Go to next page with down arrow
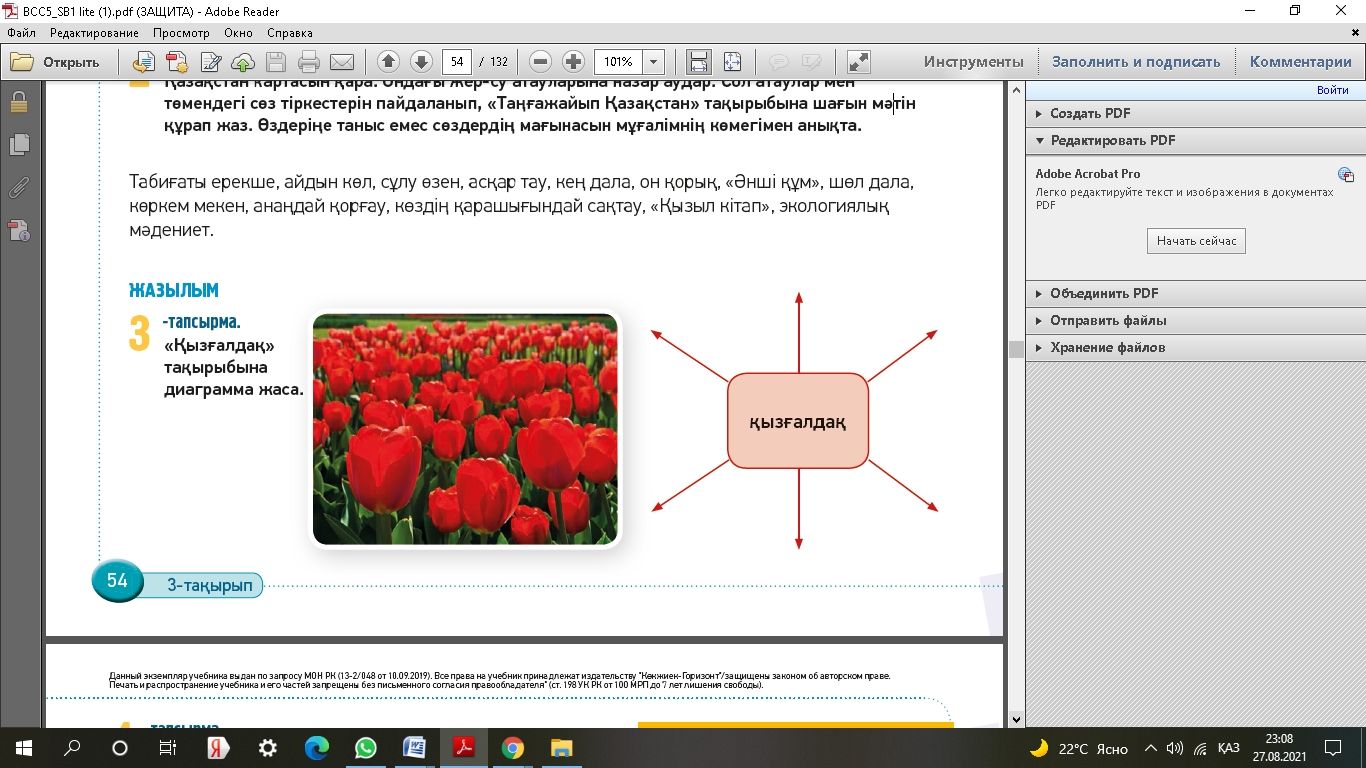 click(421, 62)
